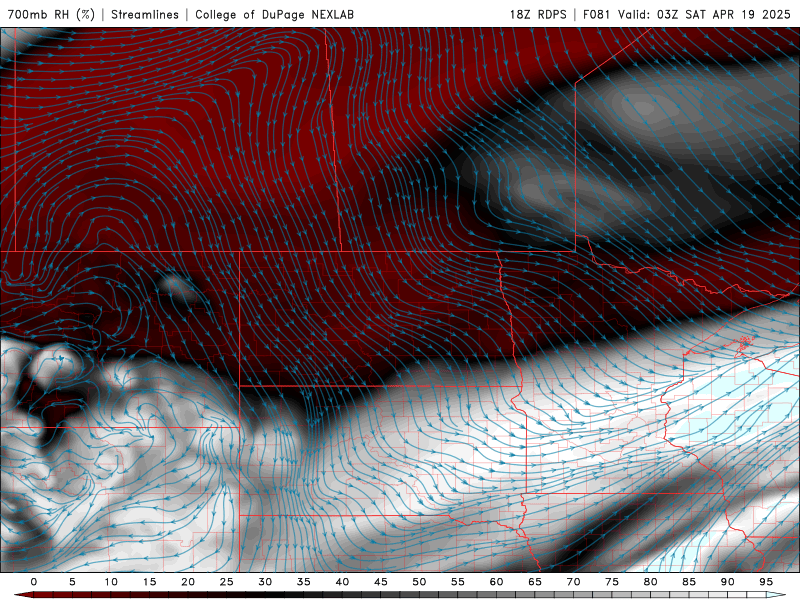Click the 85 value on the colorbar scale
This screenshot has height=600, width=800.
689,582
